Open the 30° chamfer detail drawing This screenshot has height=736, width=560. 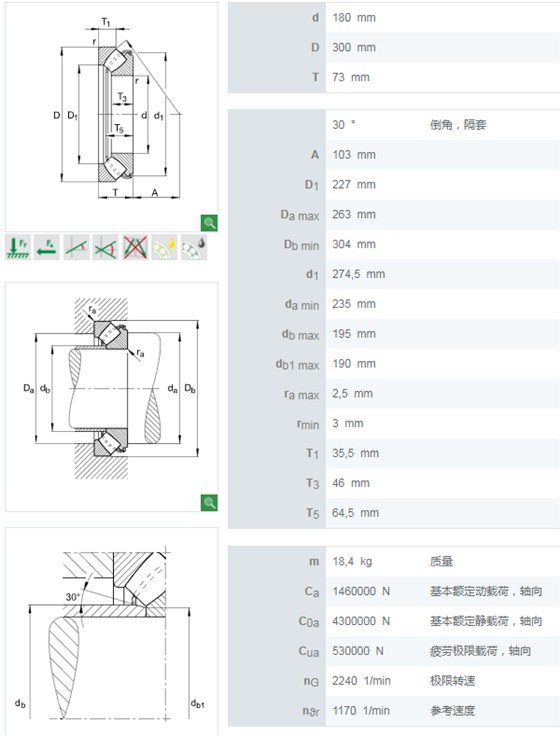pos(111,631)
